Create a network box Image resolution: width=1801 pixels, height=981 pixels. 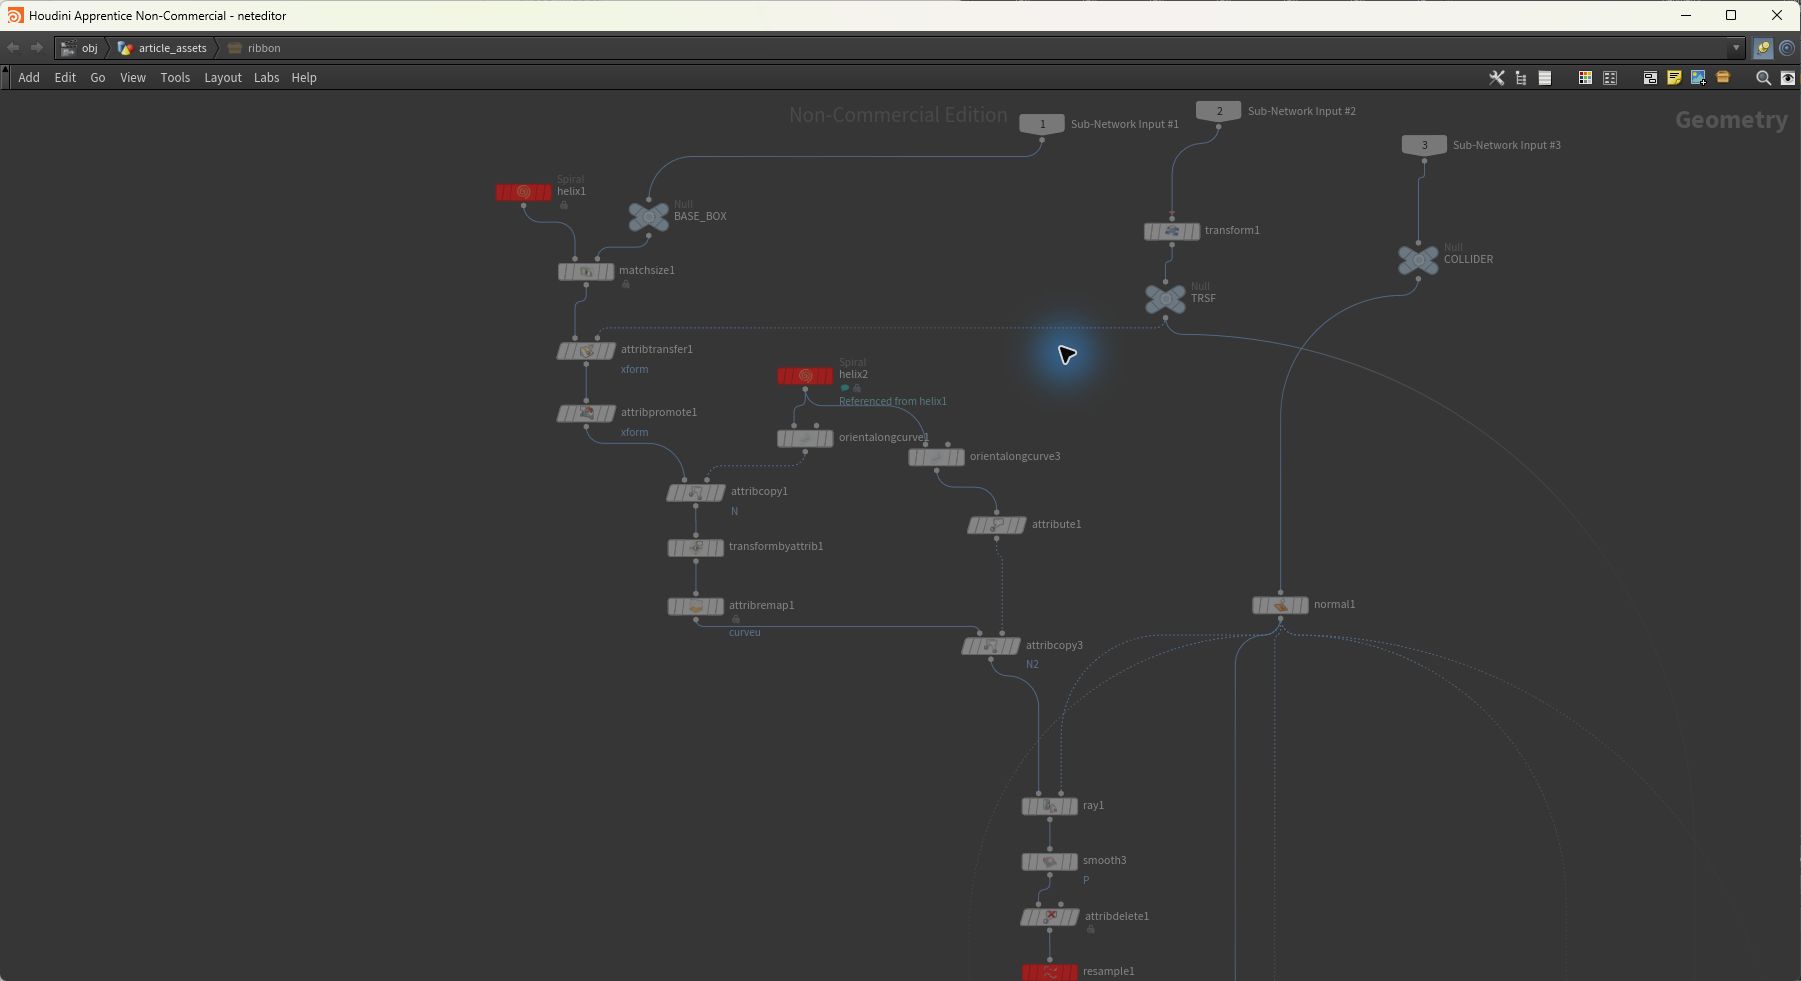1650,78
